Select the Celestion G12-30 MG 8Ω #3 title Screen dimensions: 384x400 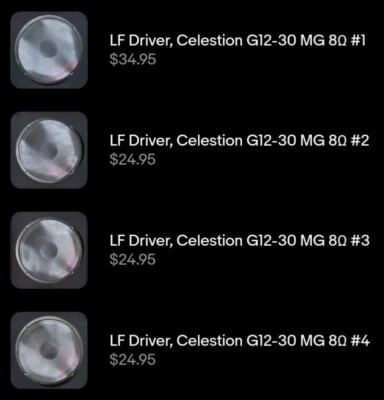[x=239, y=241]
